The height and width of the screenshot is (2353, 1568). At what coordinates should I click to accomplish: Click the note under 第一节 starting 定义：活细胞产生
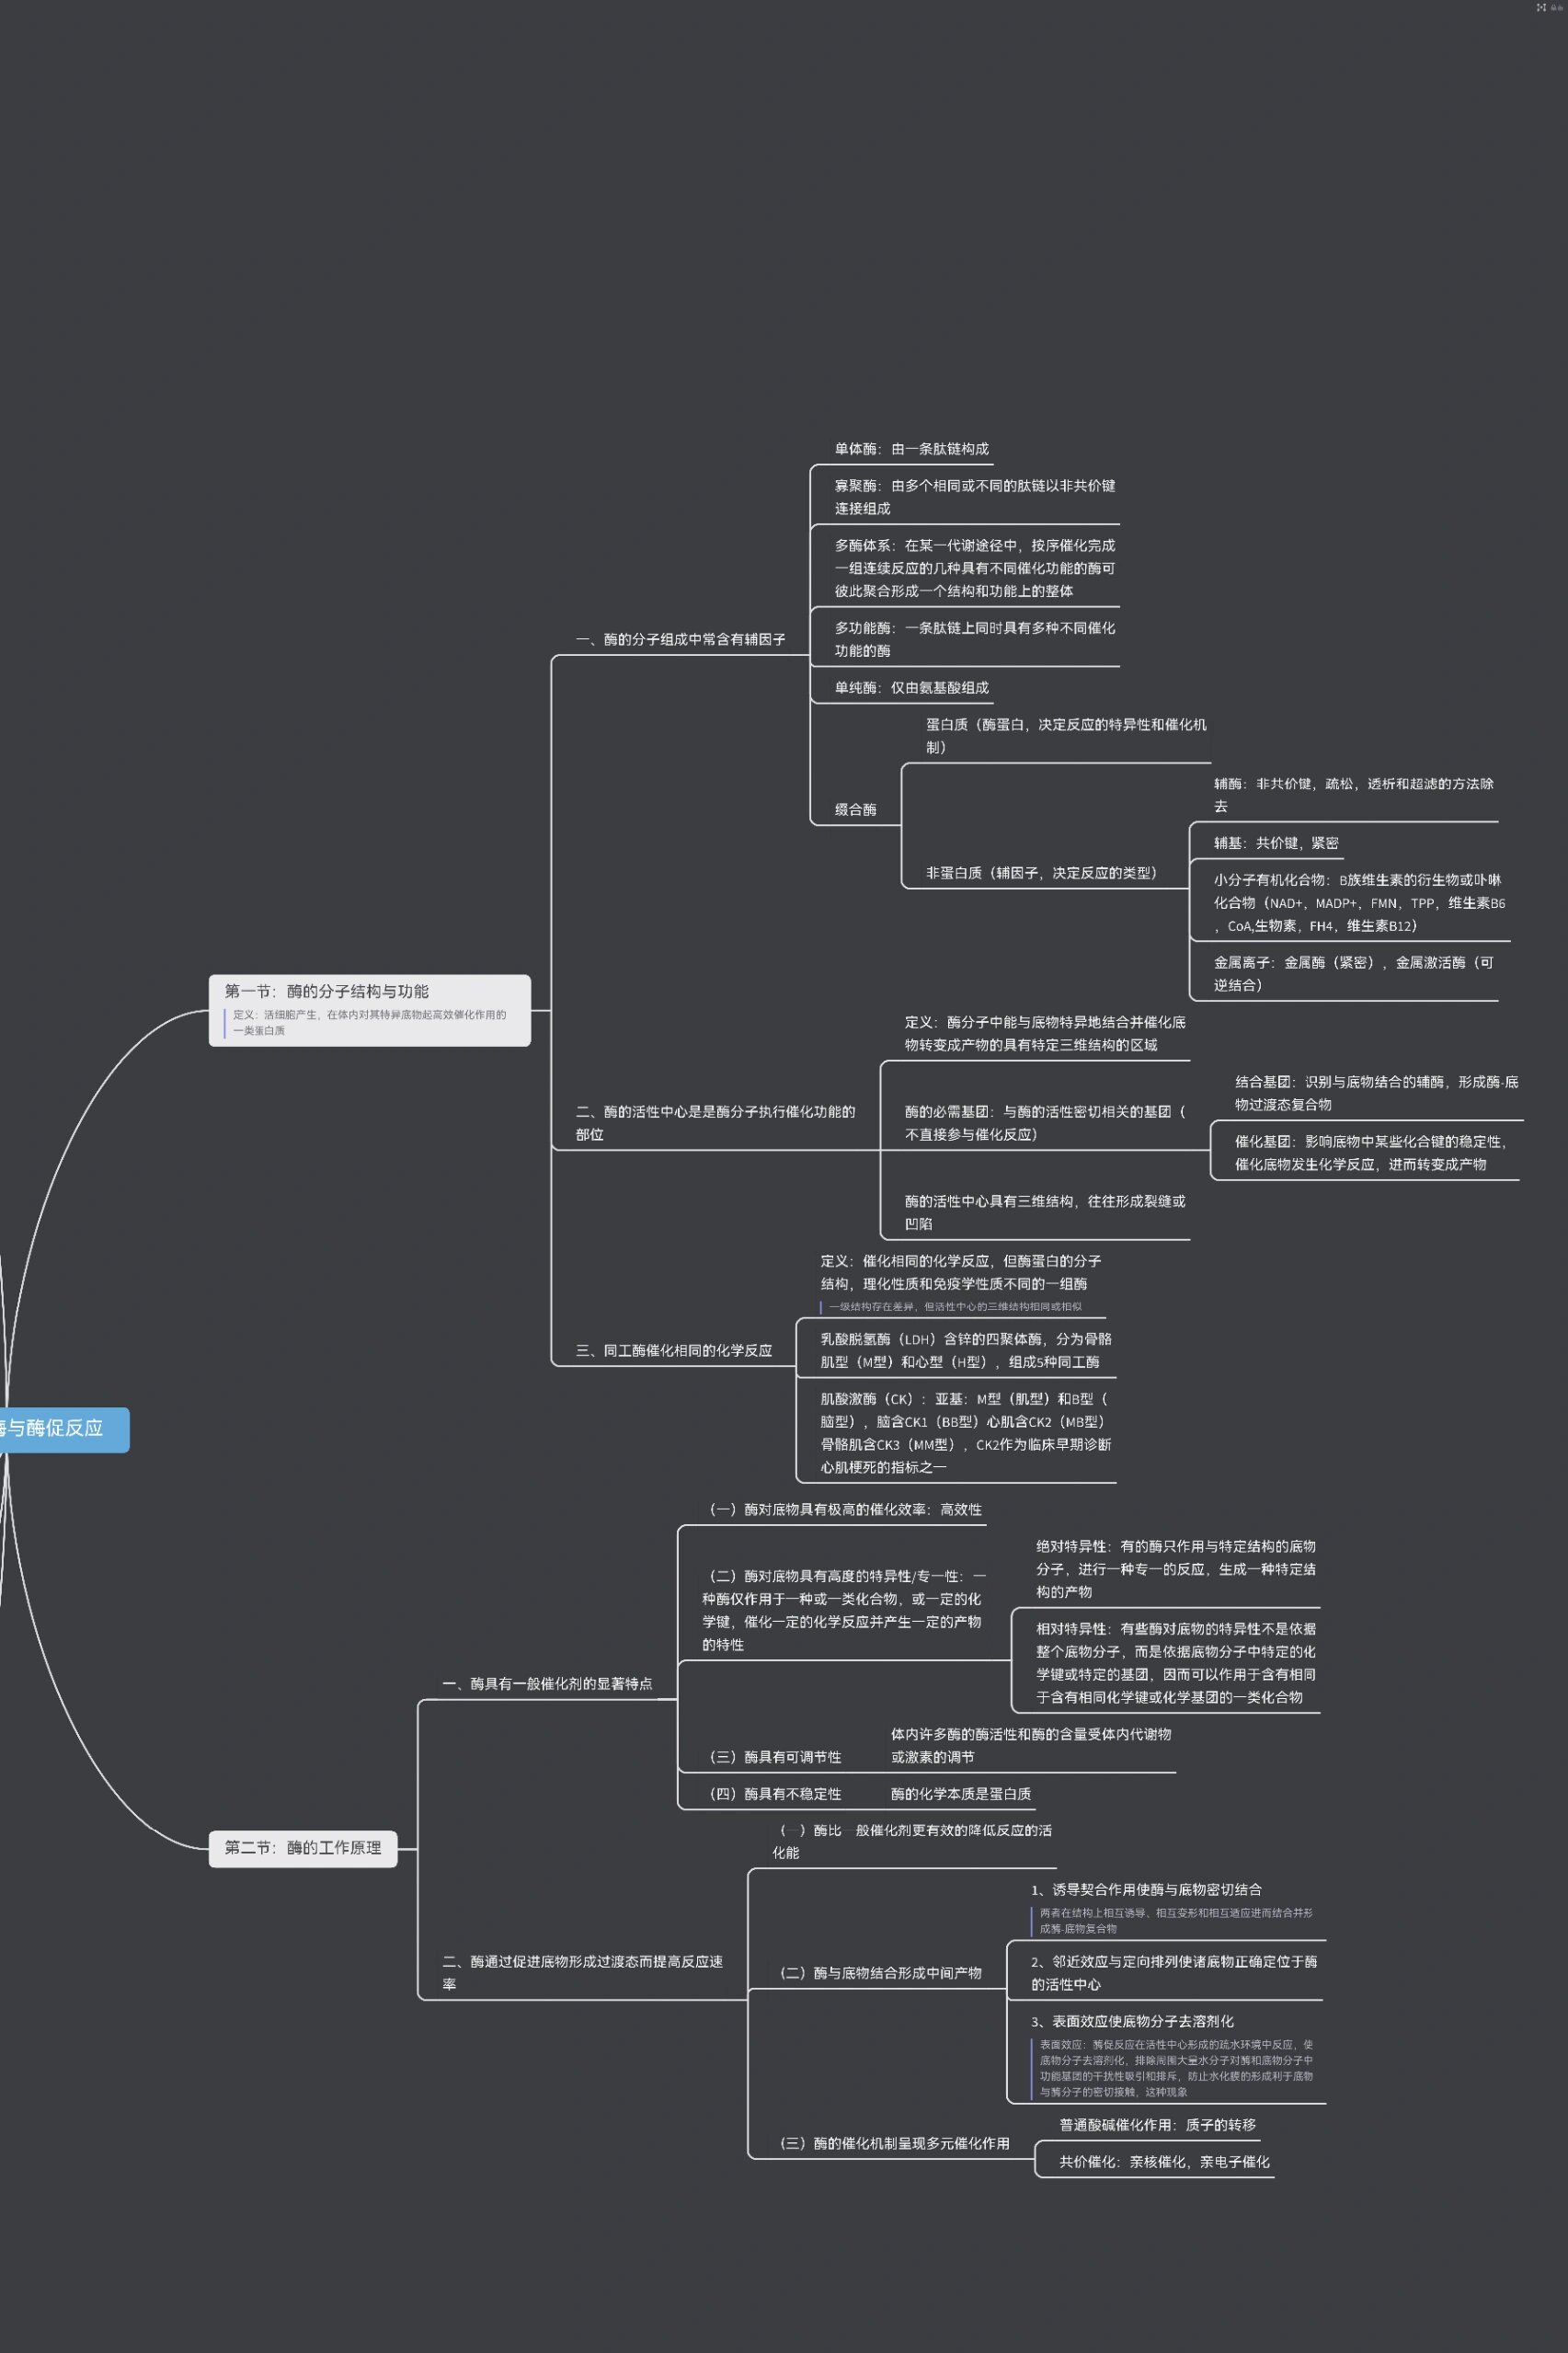(x=369, y=1022)
